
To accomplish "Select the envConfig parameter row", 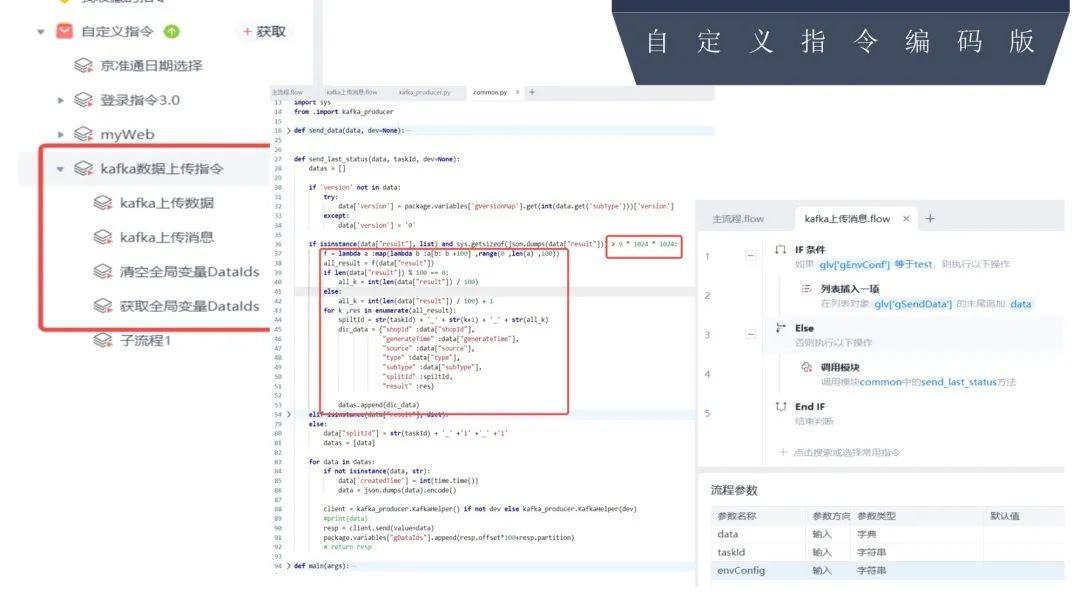I will pos(887,570).
